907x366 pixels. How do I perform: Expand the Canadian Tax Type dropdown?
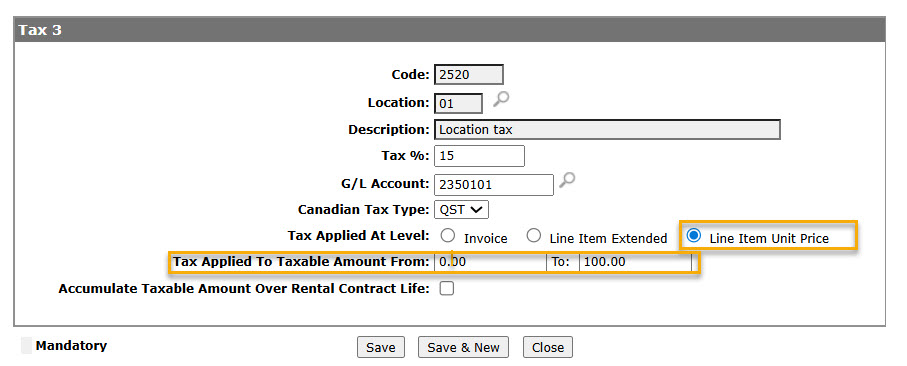click(462, 209)
